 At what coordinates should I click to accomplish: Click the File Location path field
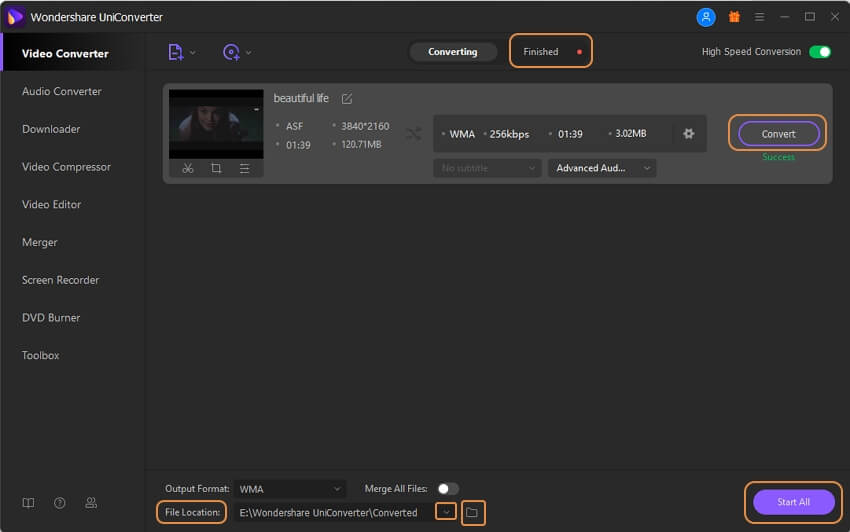tap(334, 512)
